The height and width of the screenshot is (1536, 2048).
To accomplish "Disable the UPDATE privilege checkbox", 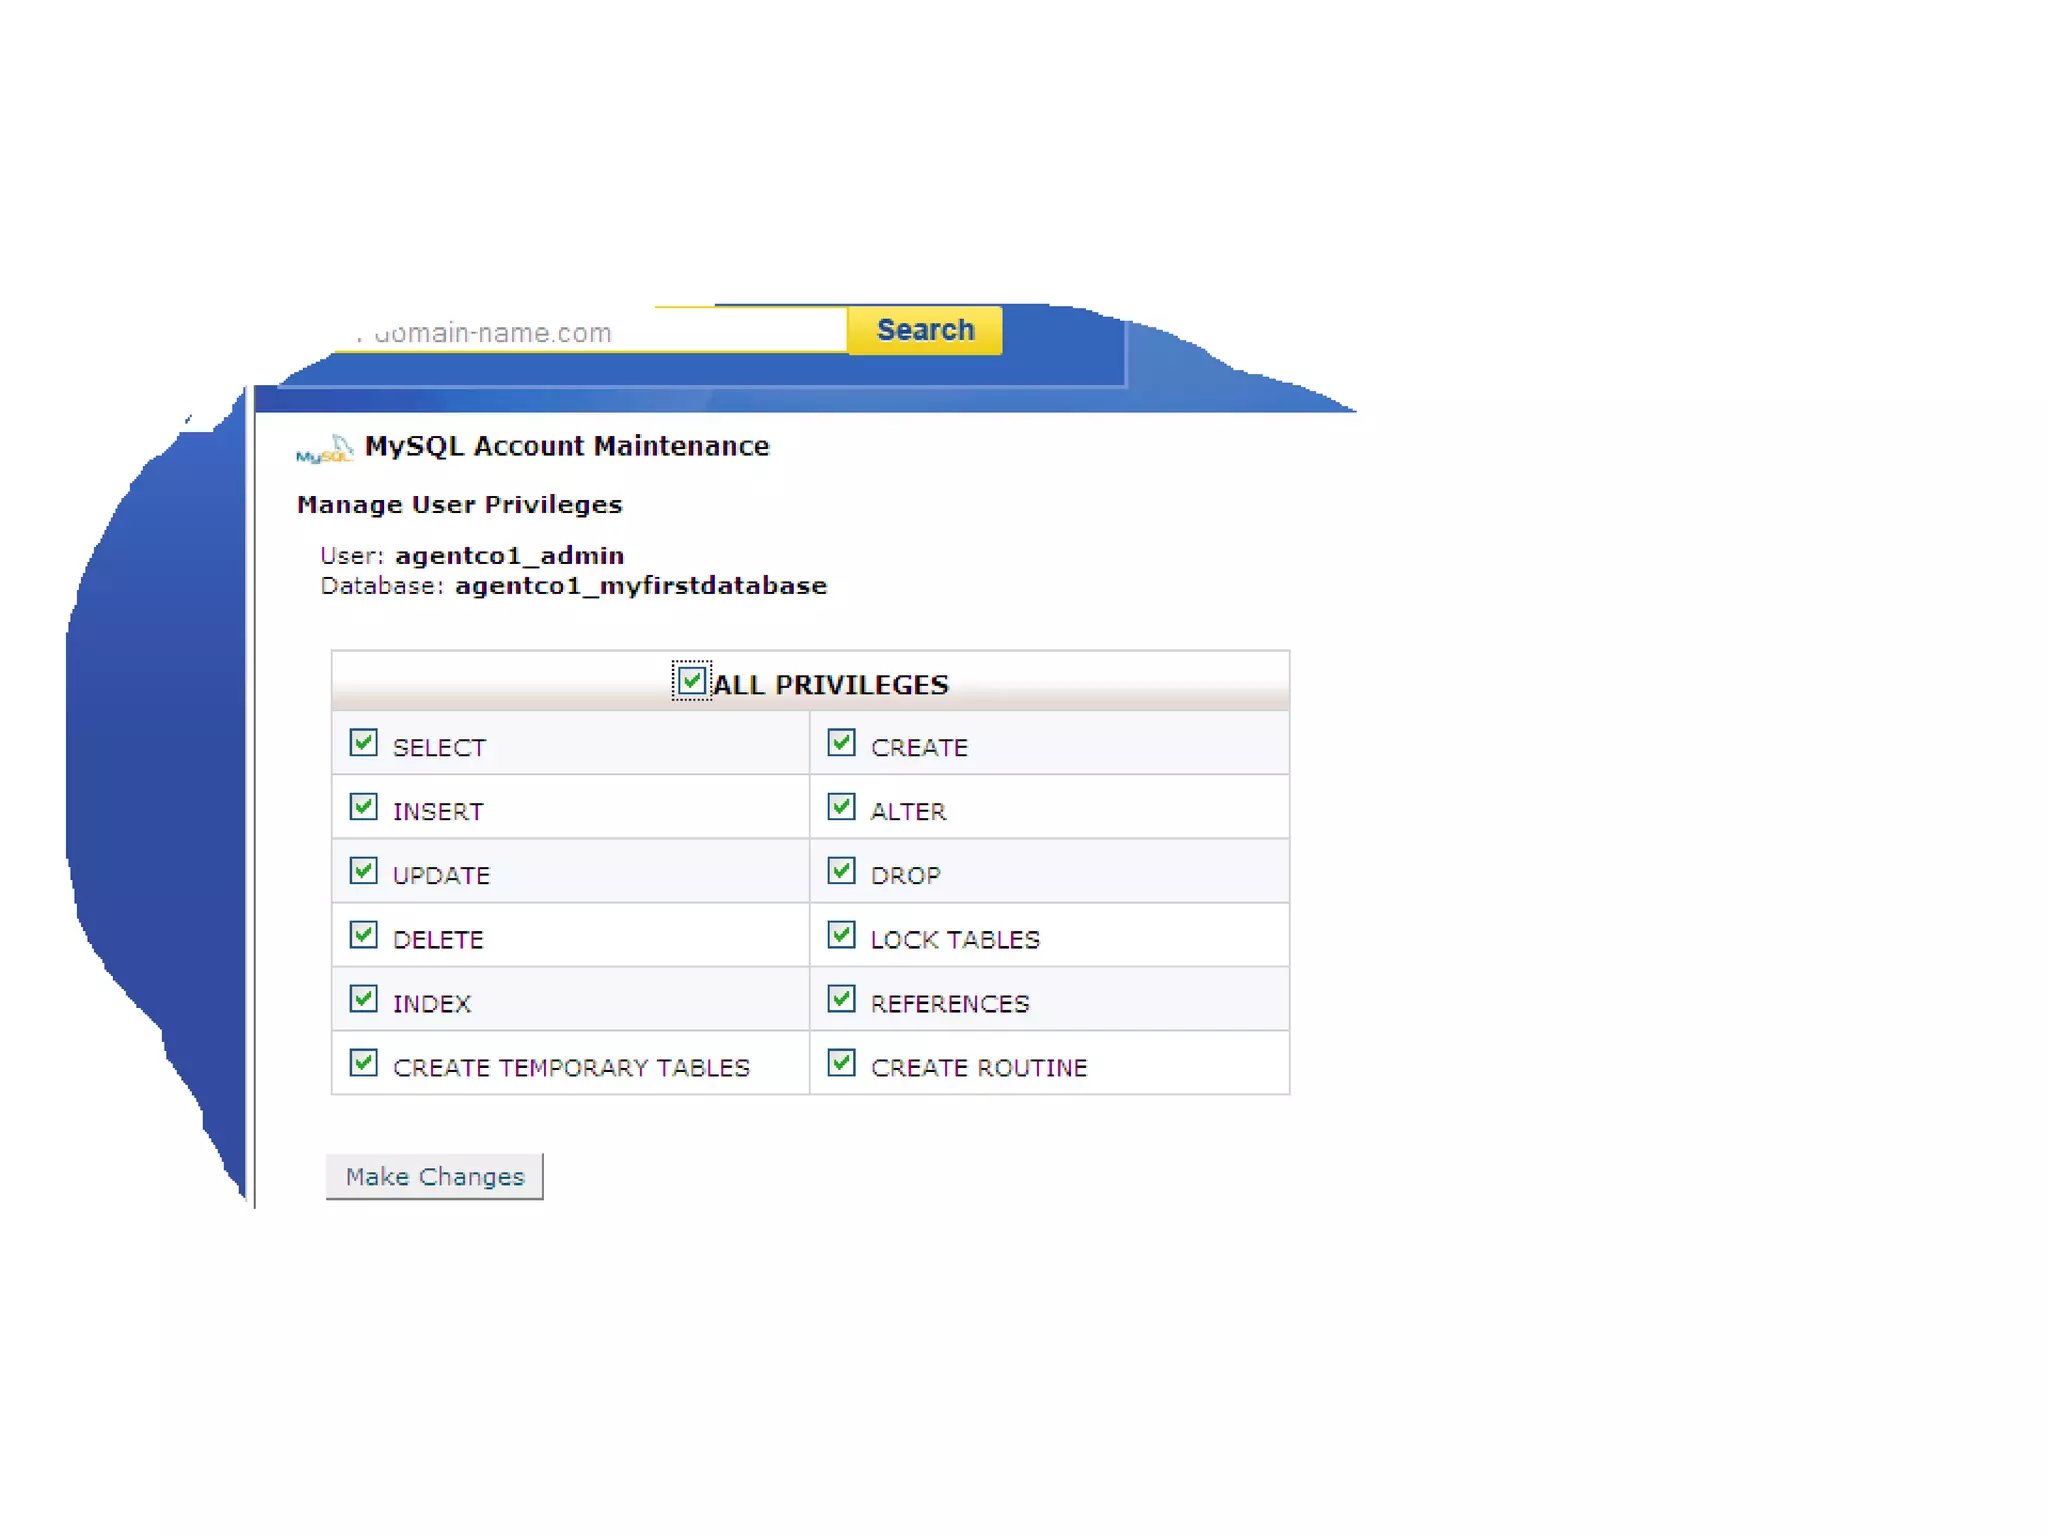I will pos(364,871).
